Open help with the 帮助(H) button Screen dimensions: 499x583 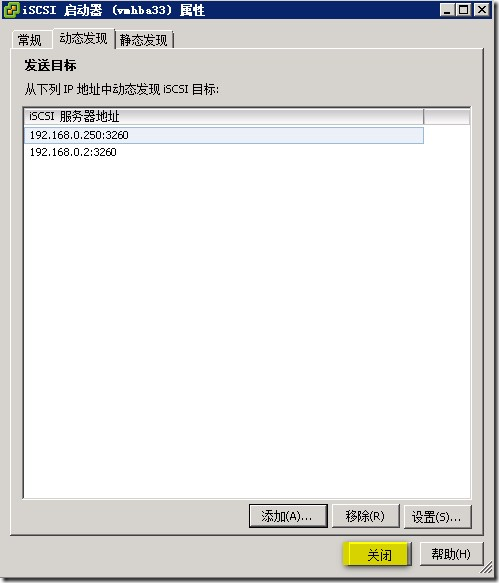click(451, 554)
